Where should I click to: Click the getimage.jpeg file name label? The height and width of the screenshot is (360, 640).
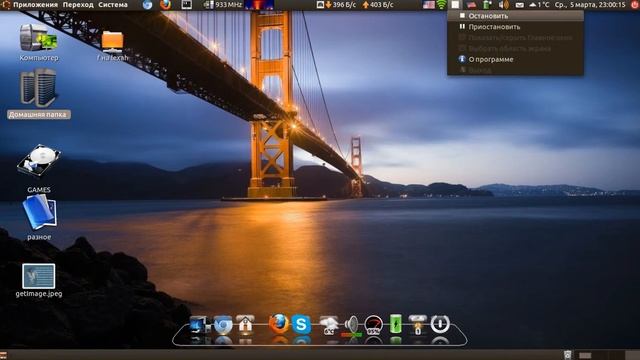pyautogui.click(x=39, y=293)
